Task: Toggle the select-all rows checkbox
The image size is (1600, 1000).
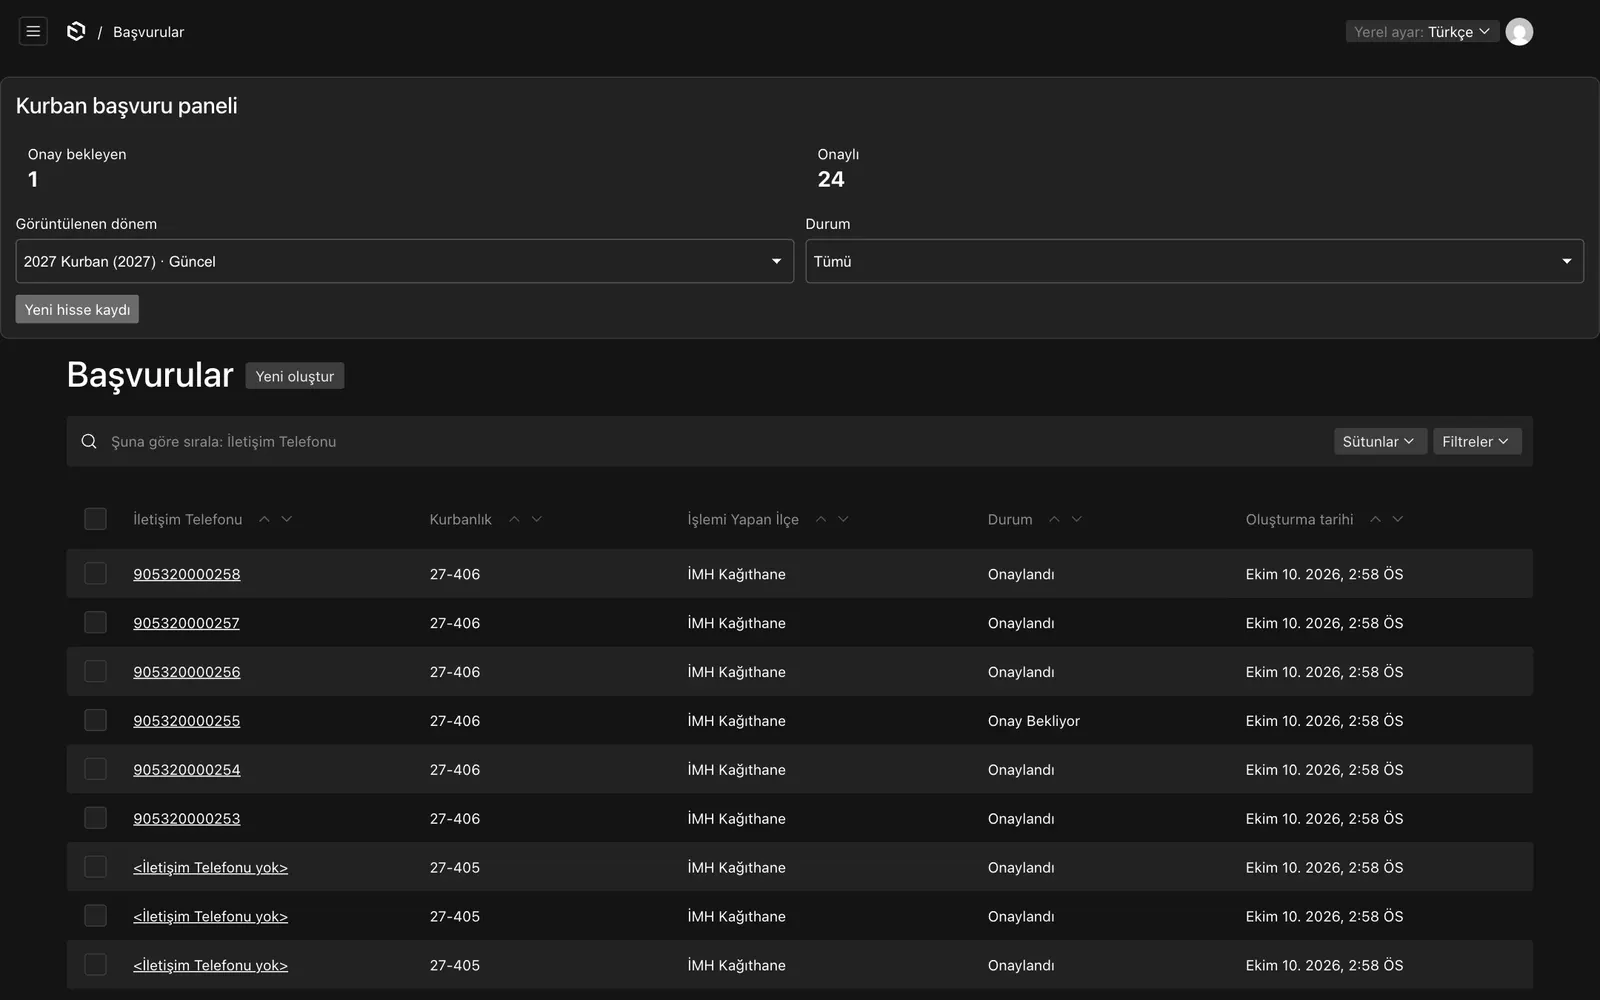Action: (95, 519)
